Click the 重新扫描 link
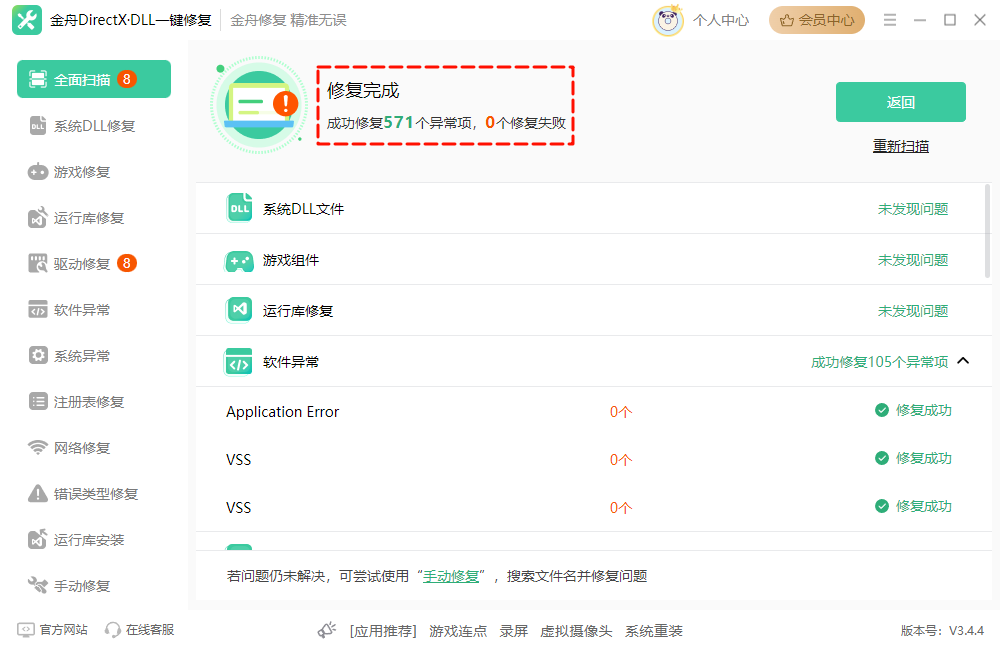This screenshot has height=650, width=1000. point(899,145)
